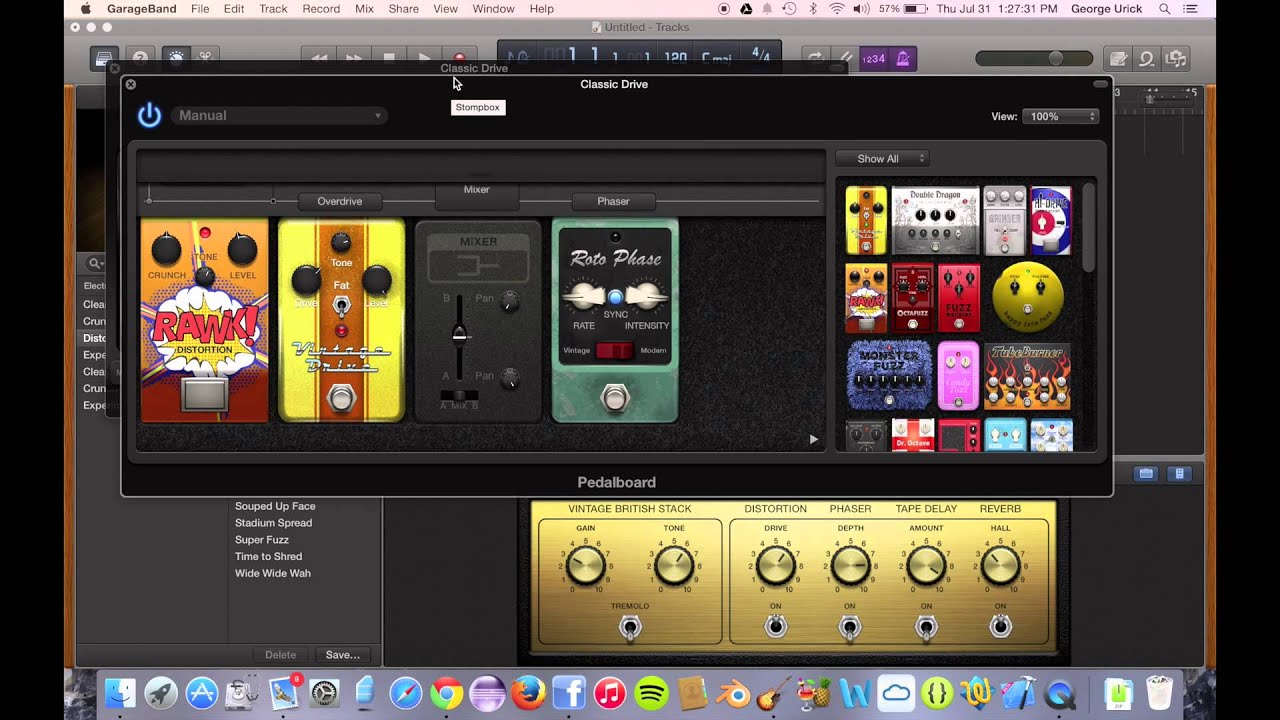Toggle the count-in 1234 button

coord(873,58)
